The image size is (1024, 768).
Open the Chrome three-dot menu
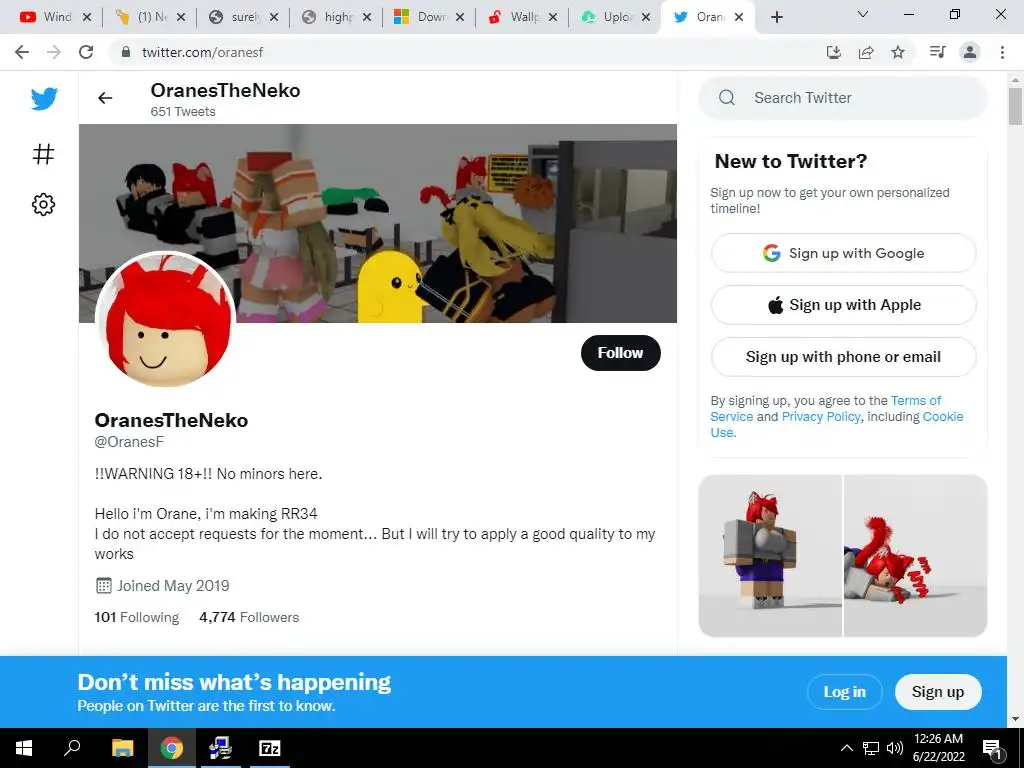[x=1002, y=52]
